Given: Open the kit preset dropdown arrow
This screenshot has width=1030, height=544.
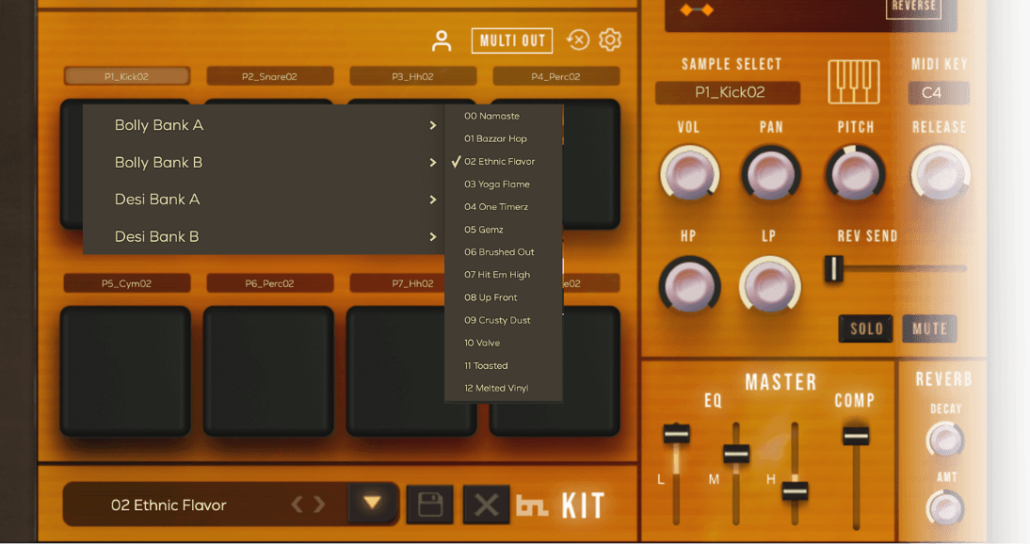Looking at the screenshot, I should [x=372, y=504].
